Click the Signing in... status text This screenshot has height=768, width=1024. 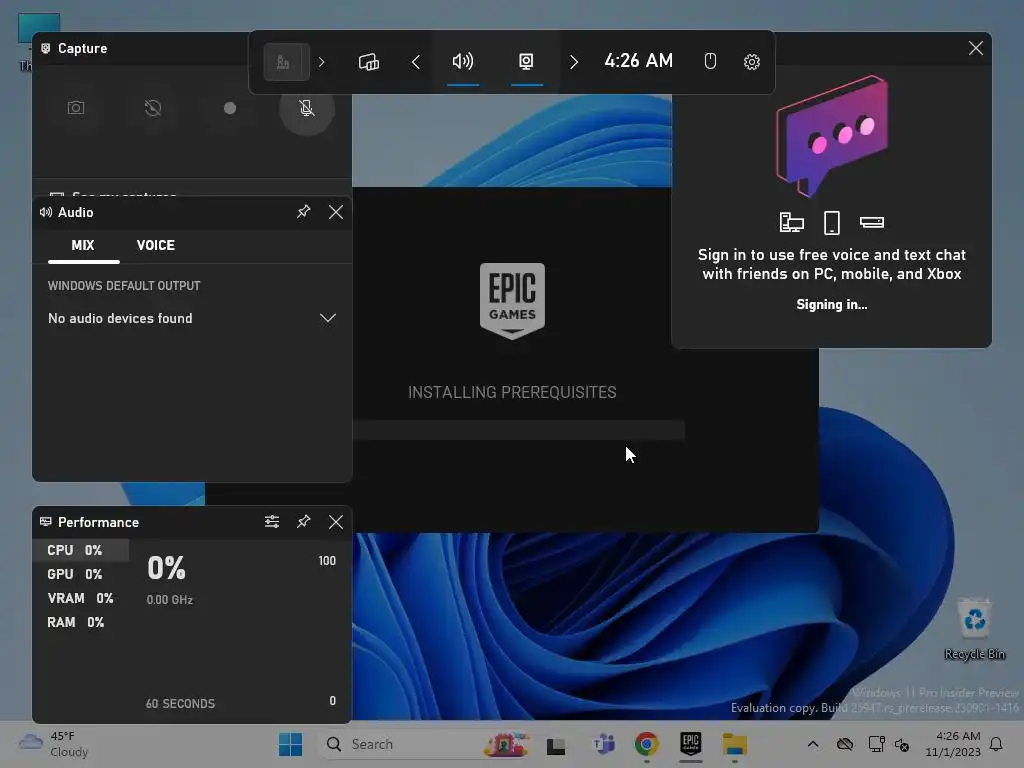point(831,304)
